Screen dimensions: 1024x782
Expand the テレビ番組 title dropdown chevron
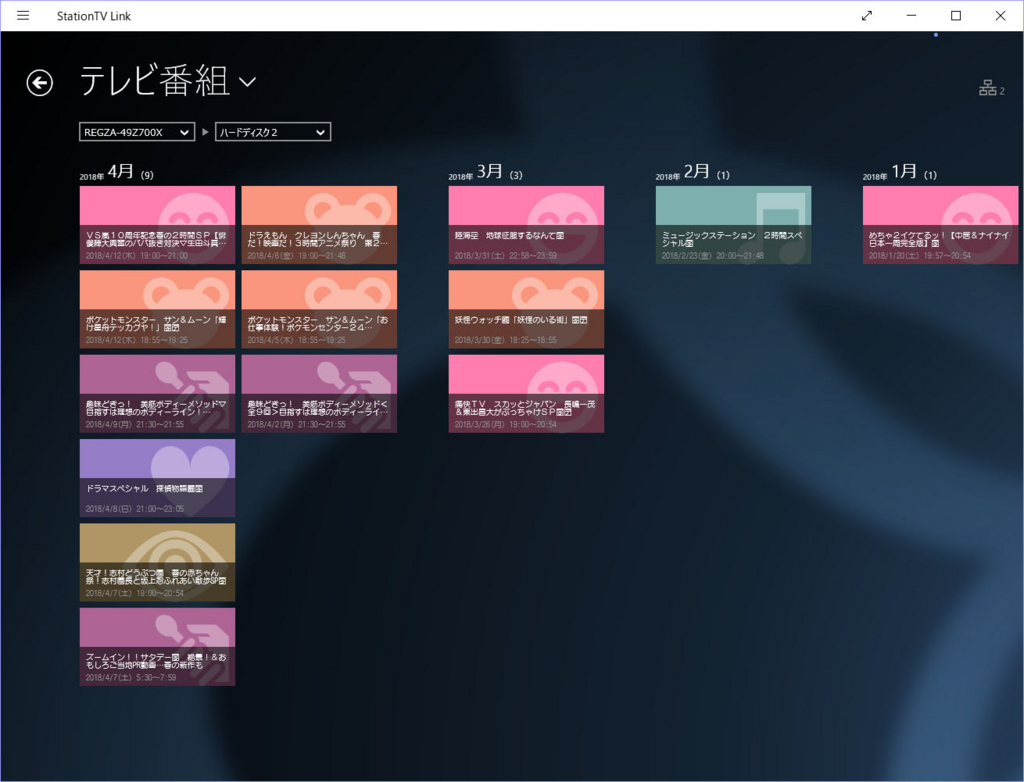pos(248,82)
